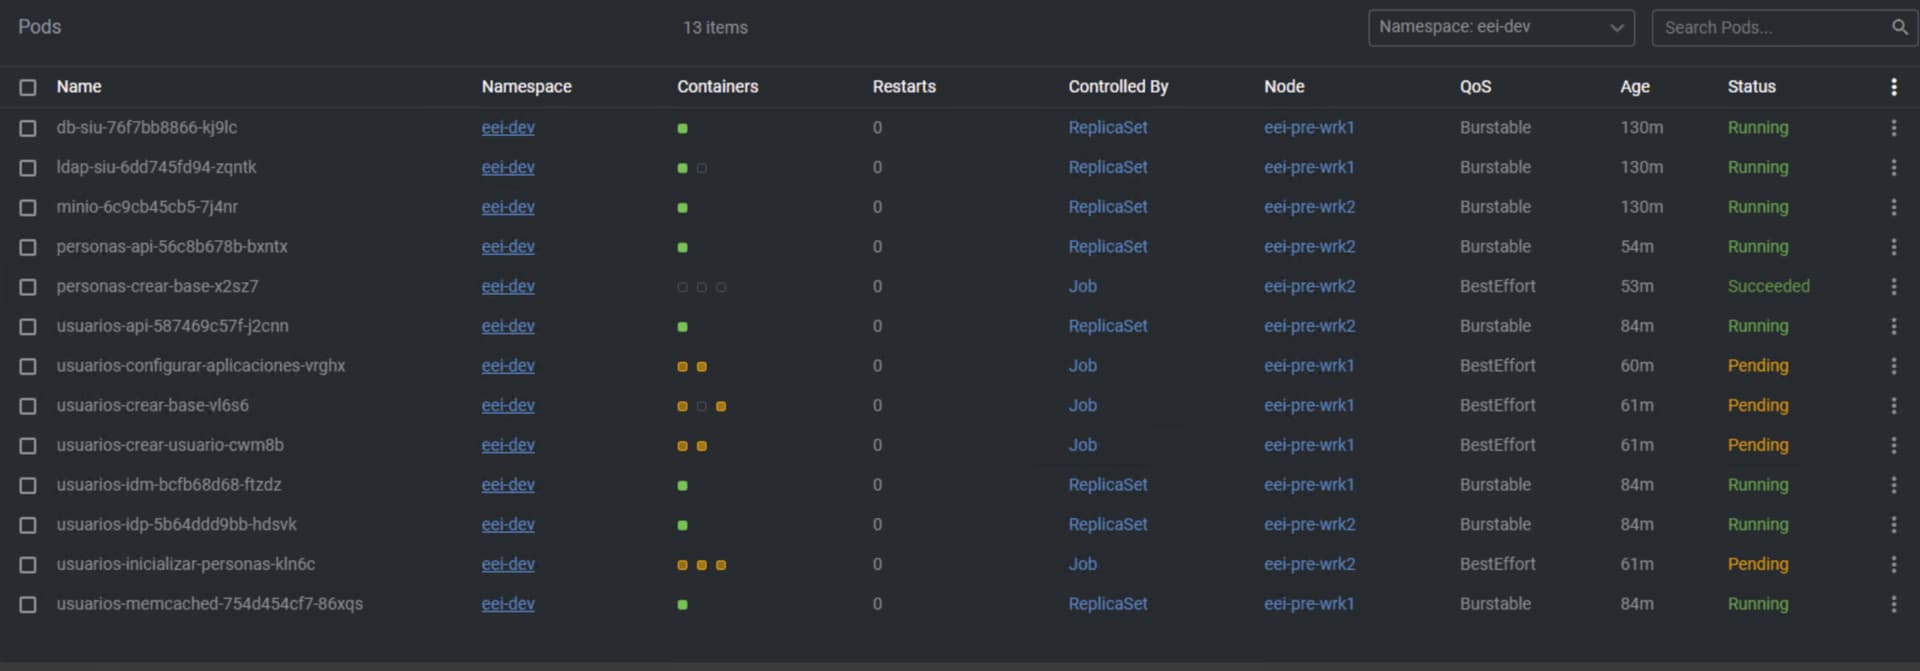1920x671 pixels.
Task: Open node eei-pre-wrk2 link for usuarios-api pod
Action: click(x=1308, y=326)
